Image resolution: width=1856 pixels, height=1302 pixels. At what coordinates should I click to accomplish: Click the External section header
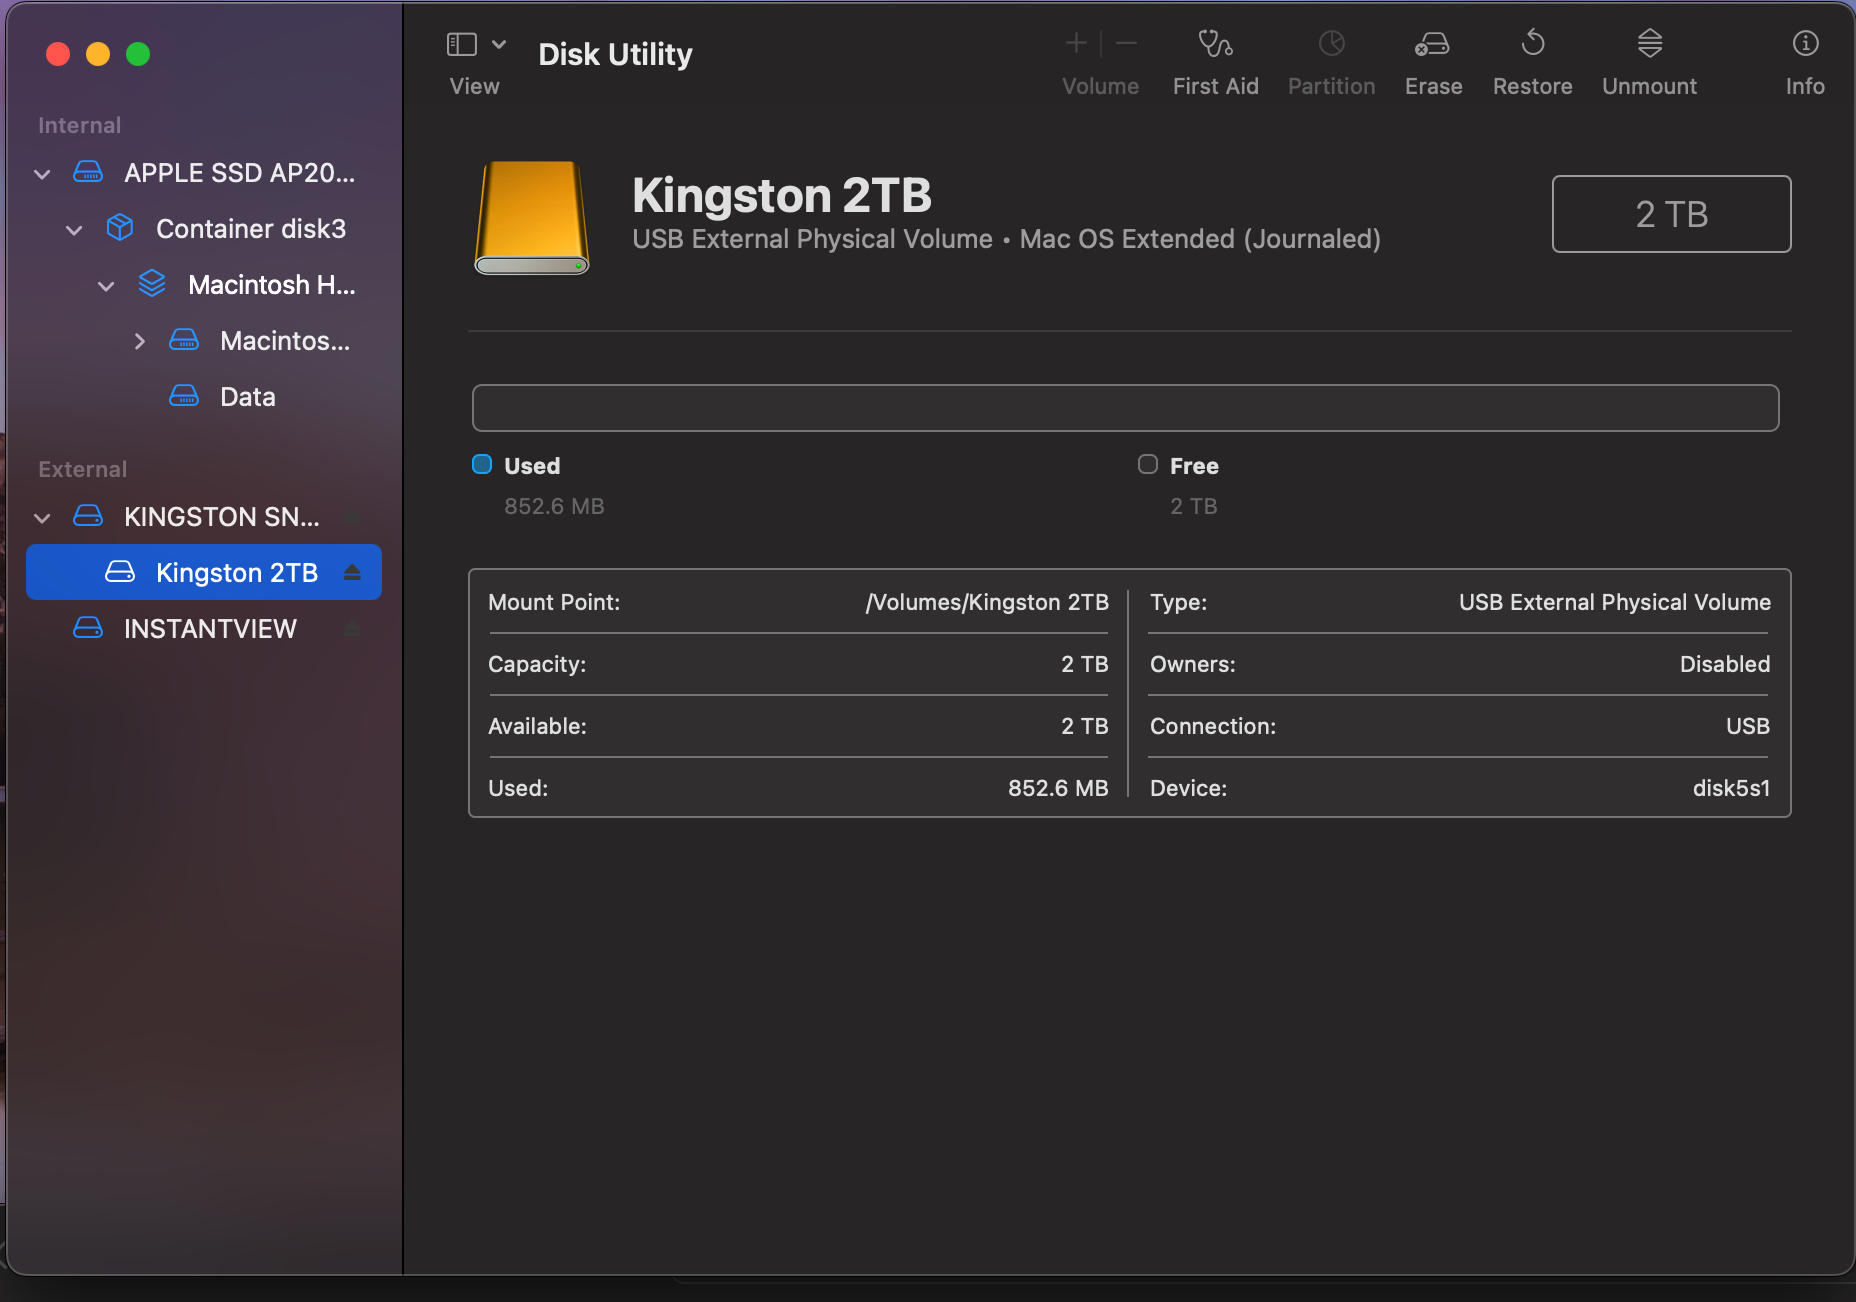pos(82,469)
